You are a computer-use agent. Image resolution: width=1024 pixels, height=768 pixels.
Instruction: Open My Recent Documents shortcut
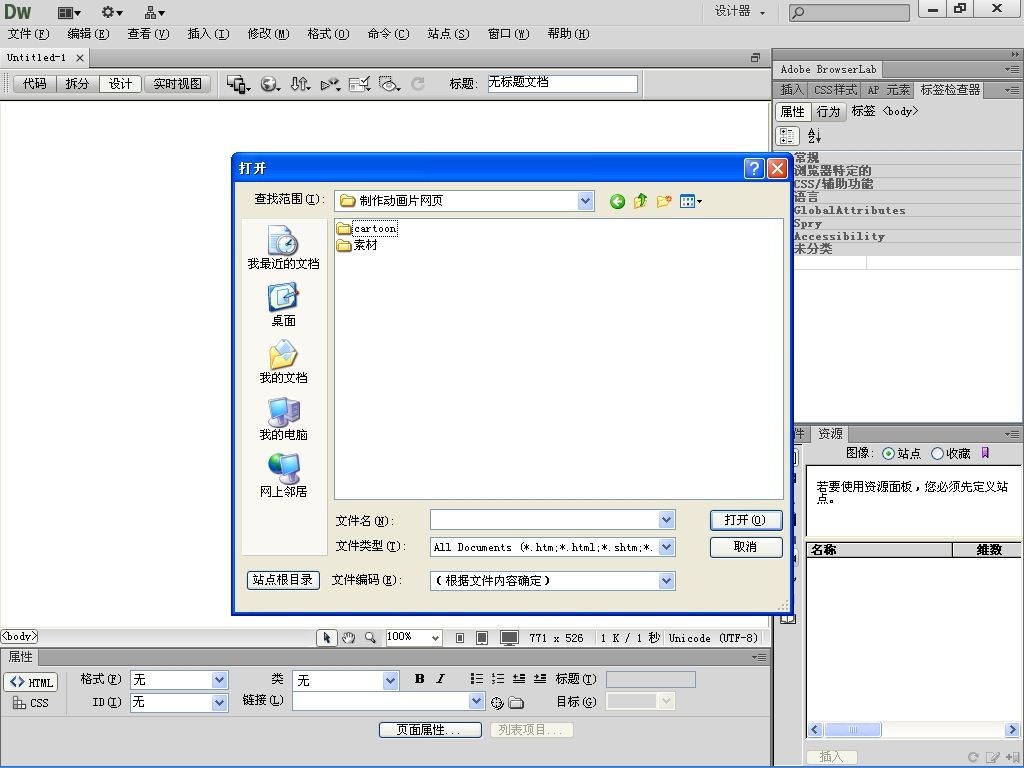click(283, 248)
